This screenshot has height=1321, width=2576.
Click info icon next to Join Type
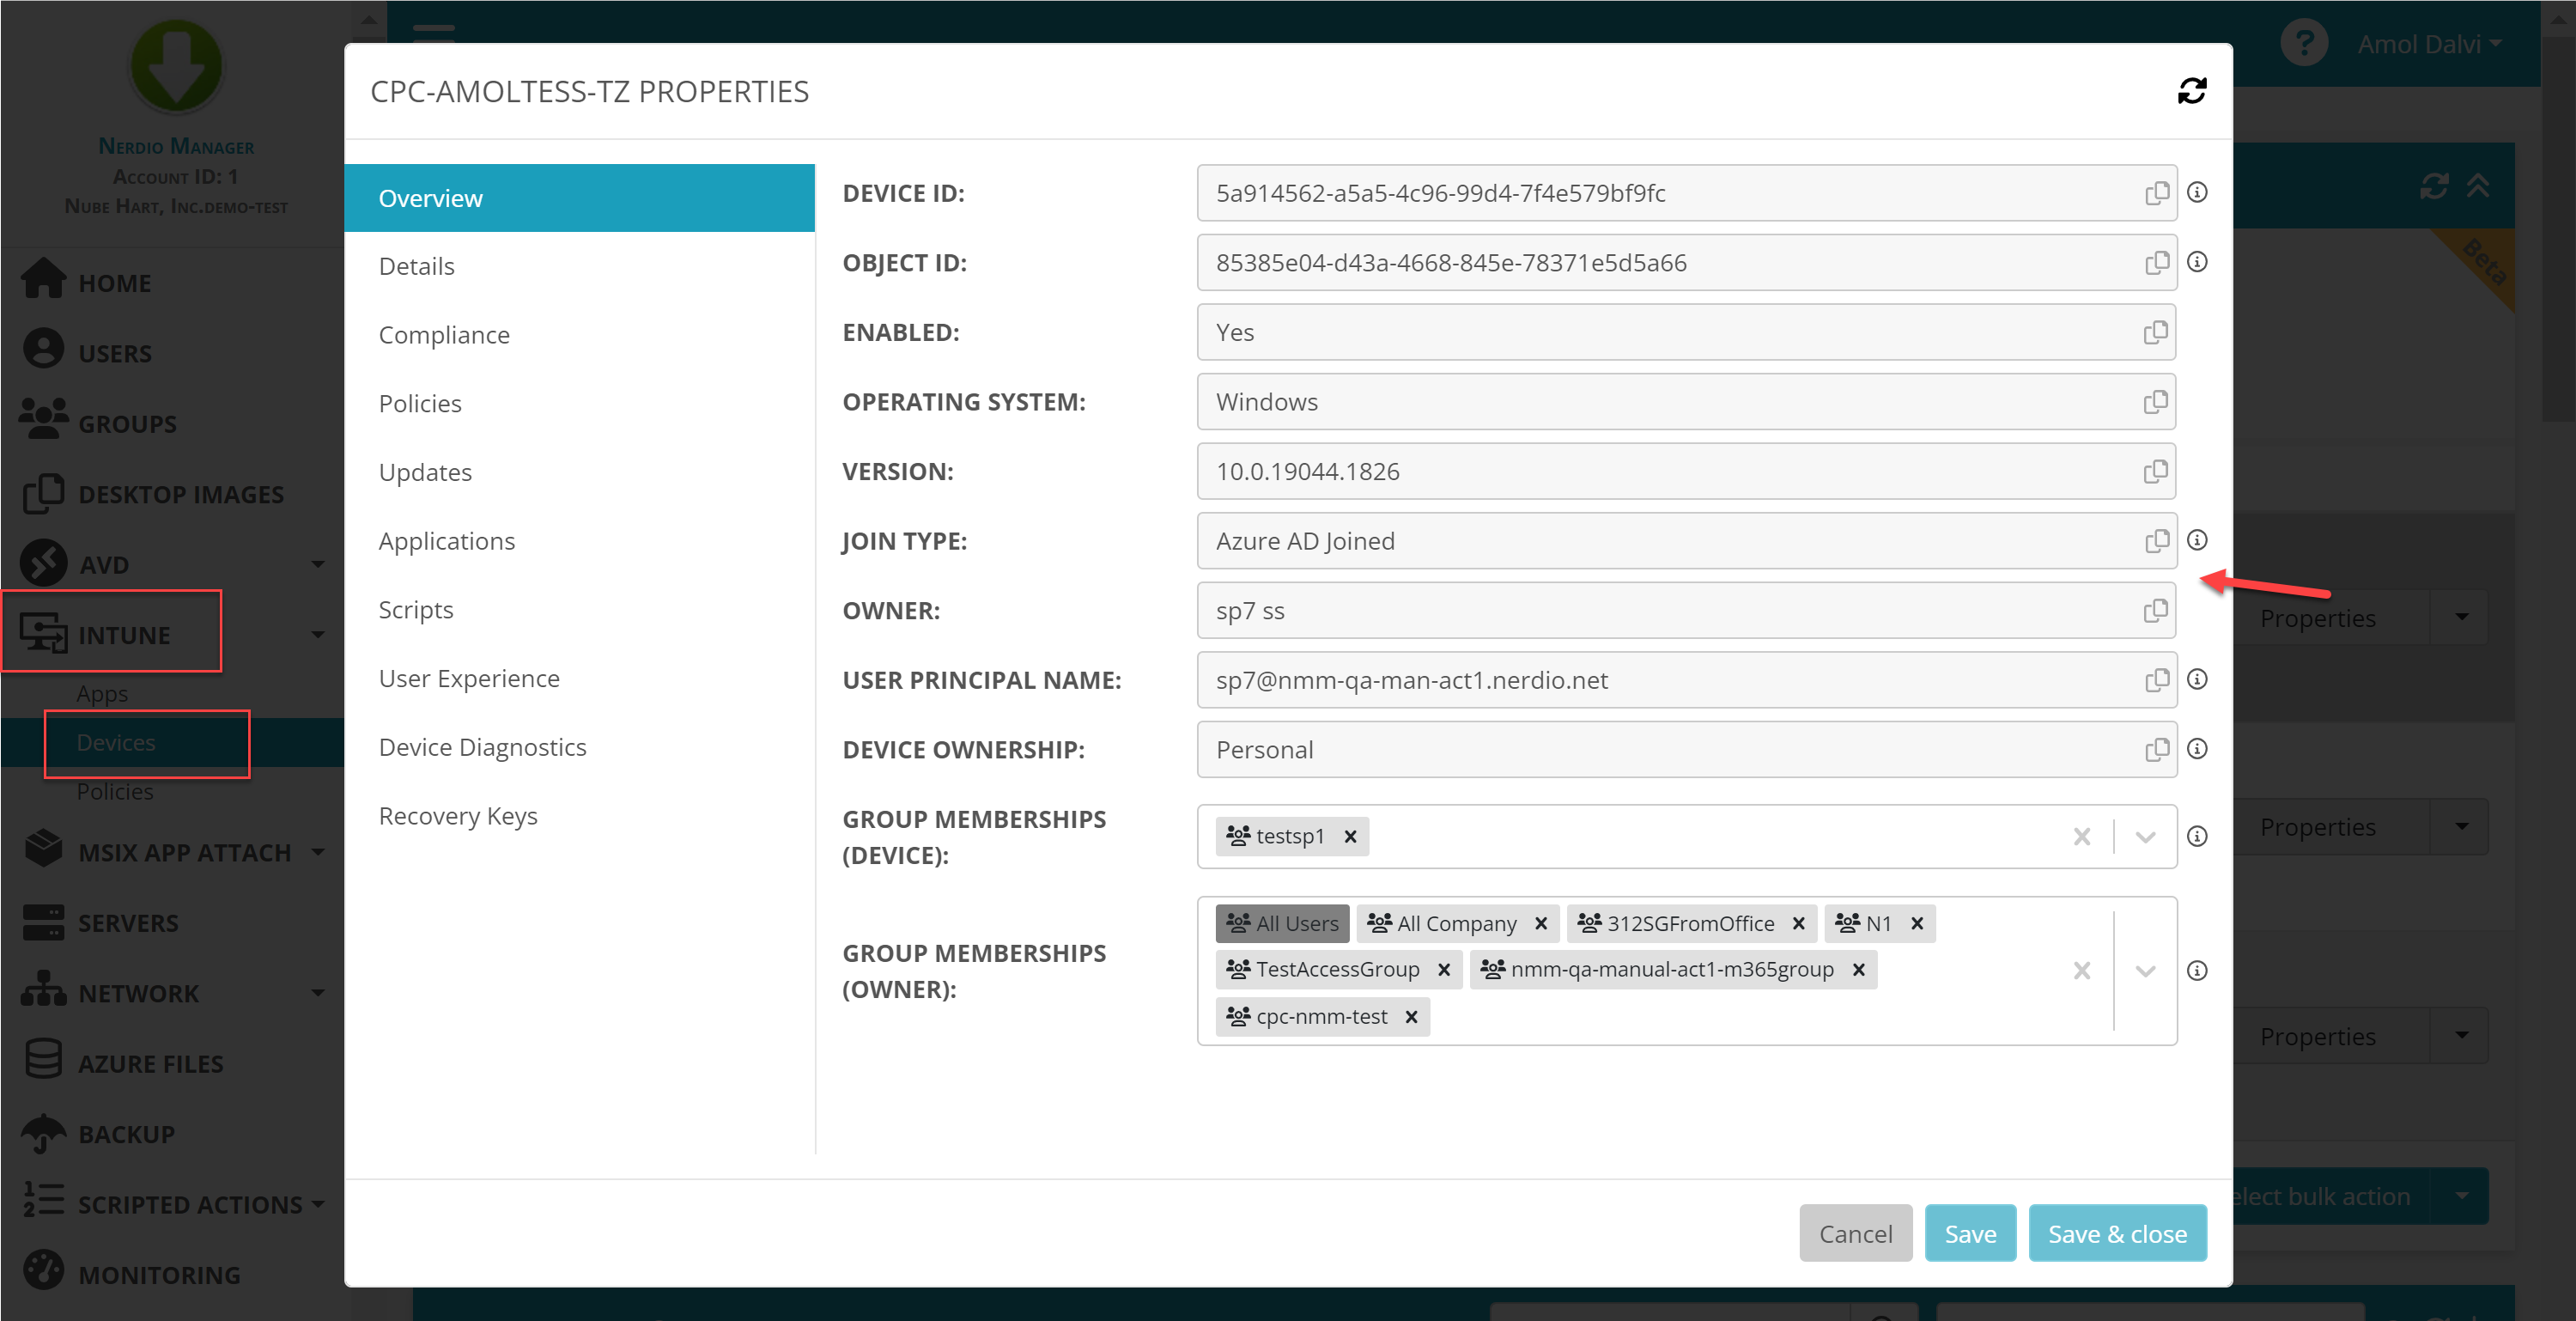2197,540
